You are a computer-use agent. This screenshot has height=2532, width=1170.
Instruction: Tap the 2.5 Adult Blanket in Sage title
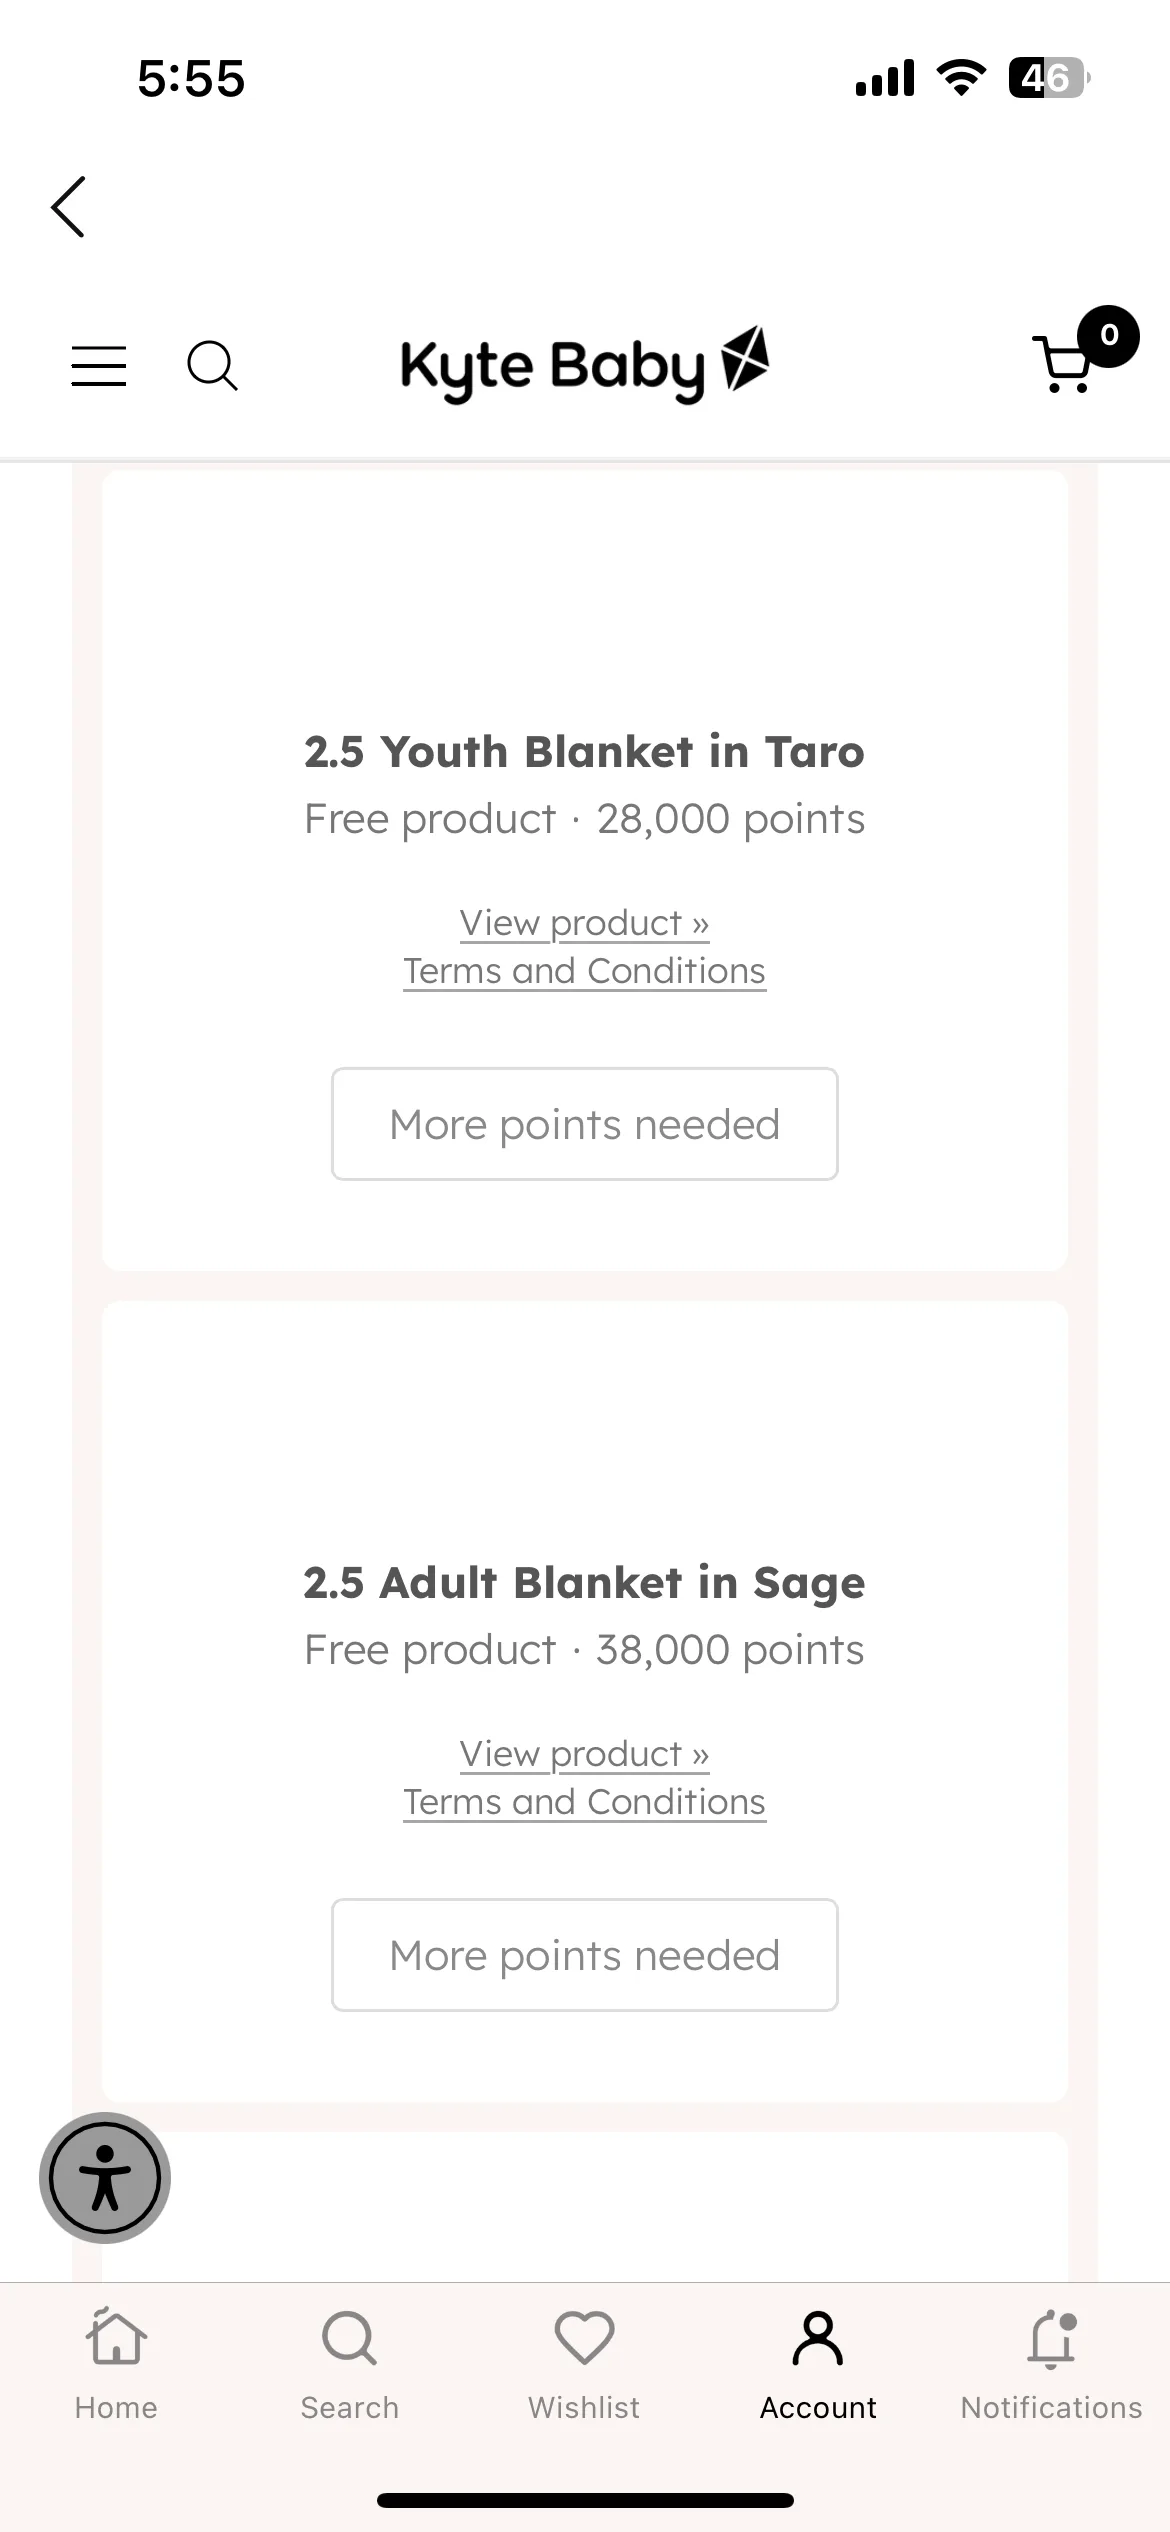pos(585,1583)
